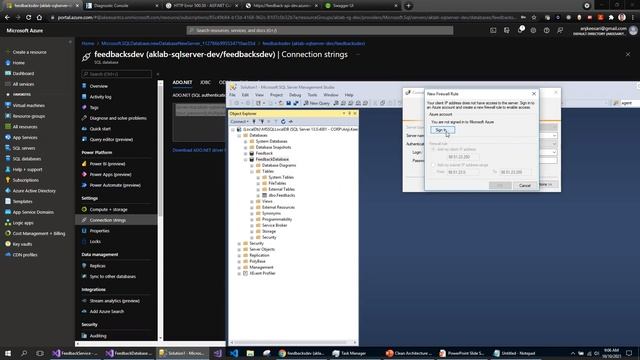
Task: Select the Server Objects folder
Action: tap(262, 249)
